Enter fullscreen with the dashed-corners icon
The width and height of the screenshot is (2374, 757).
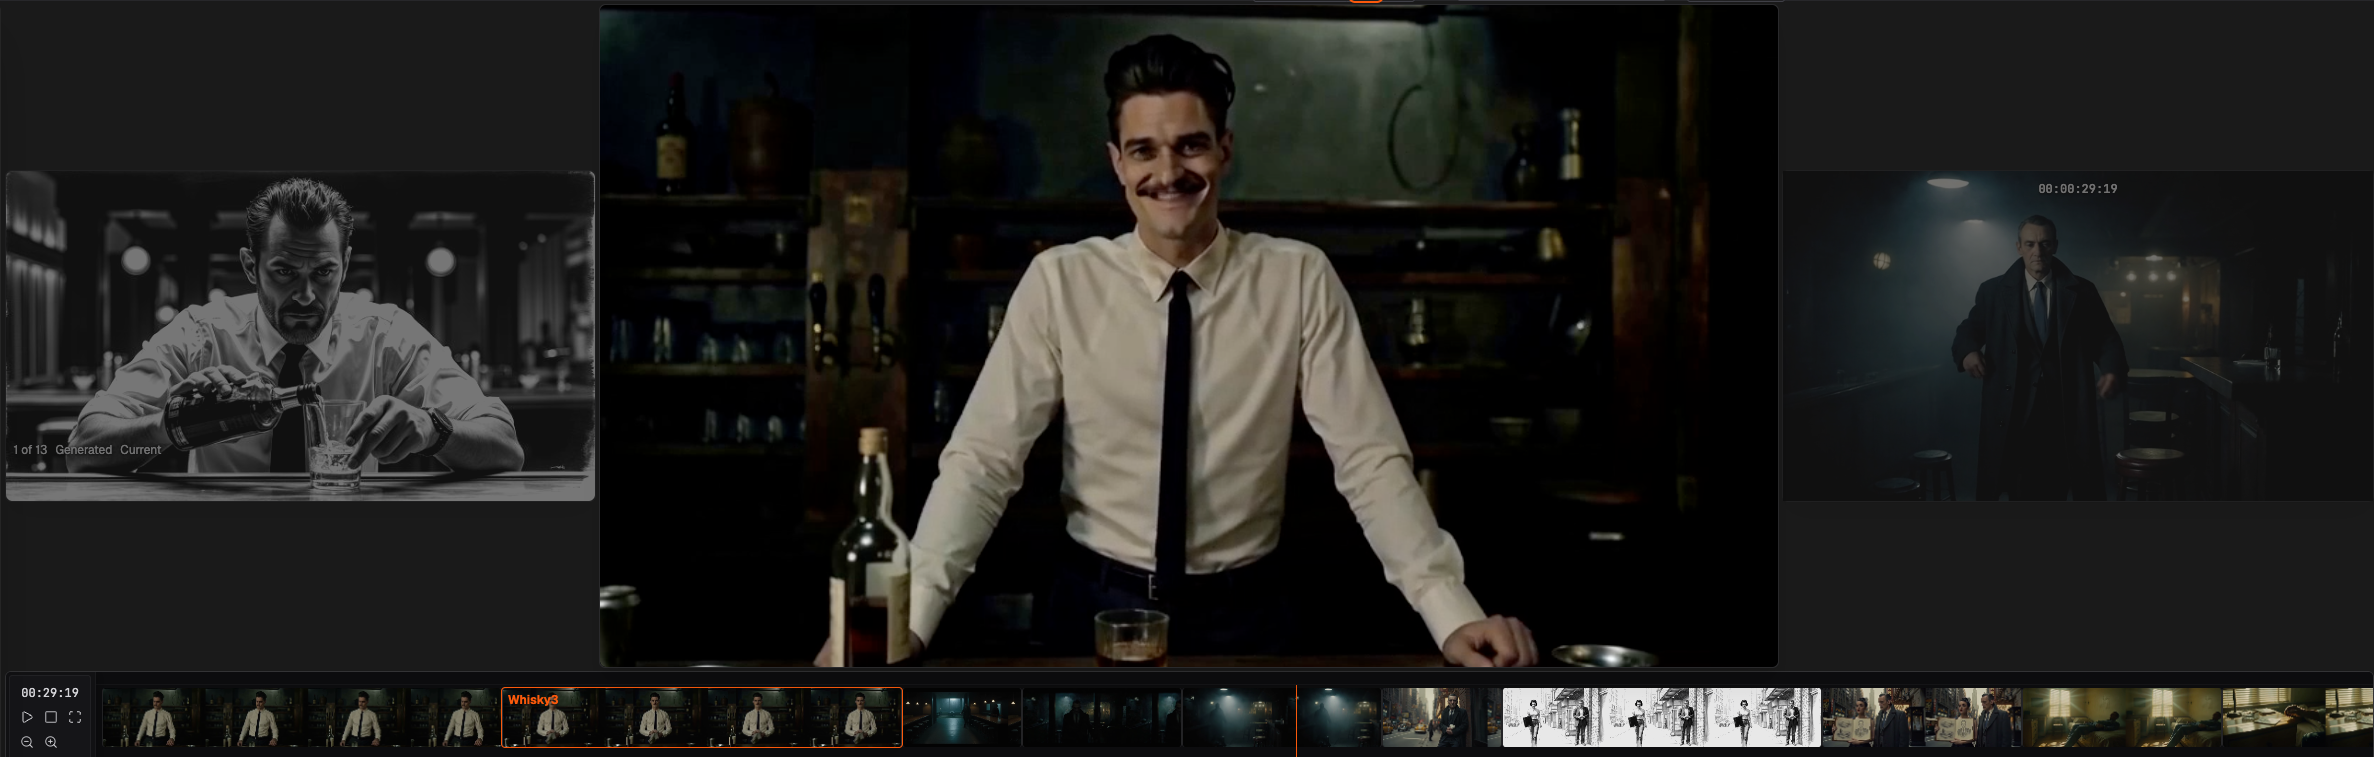pos(75,717)
